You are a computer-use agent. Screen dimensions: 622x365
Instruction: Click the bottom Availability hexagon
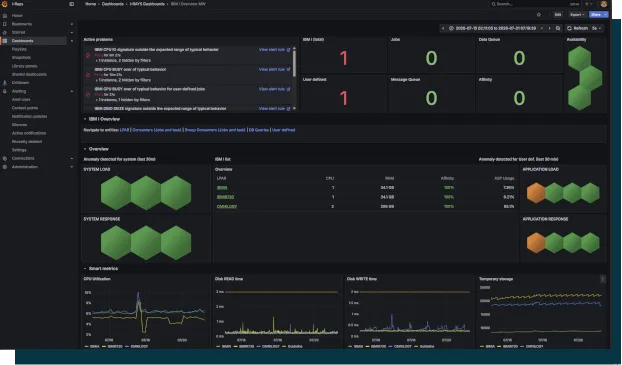click(580, 98)
